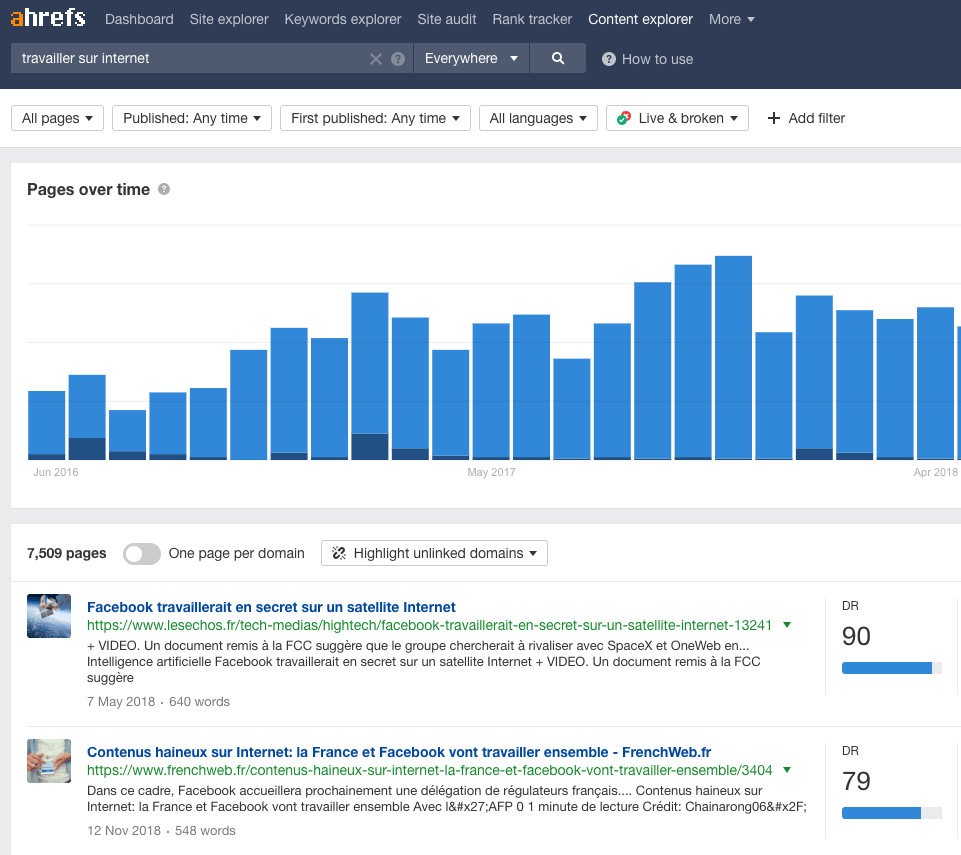Open the All languages dropdown
The height and width of the screenshot is (855, 961).
click(538, 118)
